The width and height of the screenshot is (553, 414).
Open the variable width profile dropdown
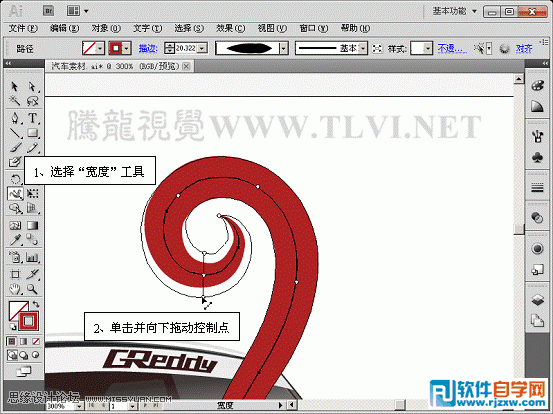pos(284,48)
